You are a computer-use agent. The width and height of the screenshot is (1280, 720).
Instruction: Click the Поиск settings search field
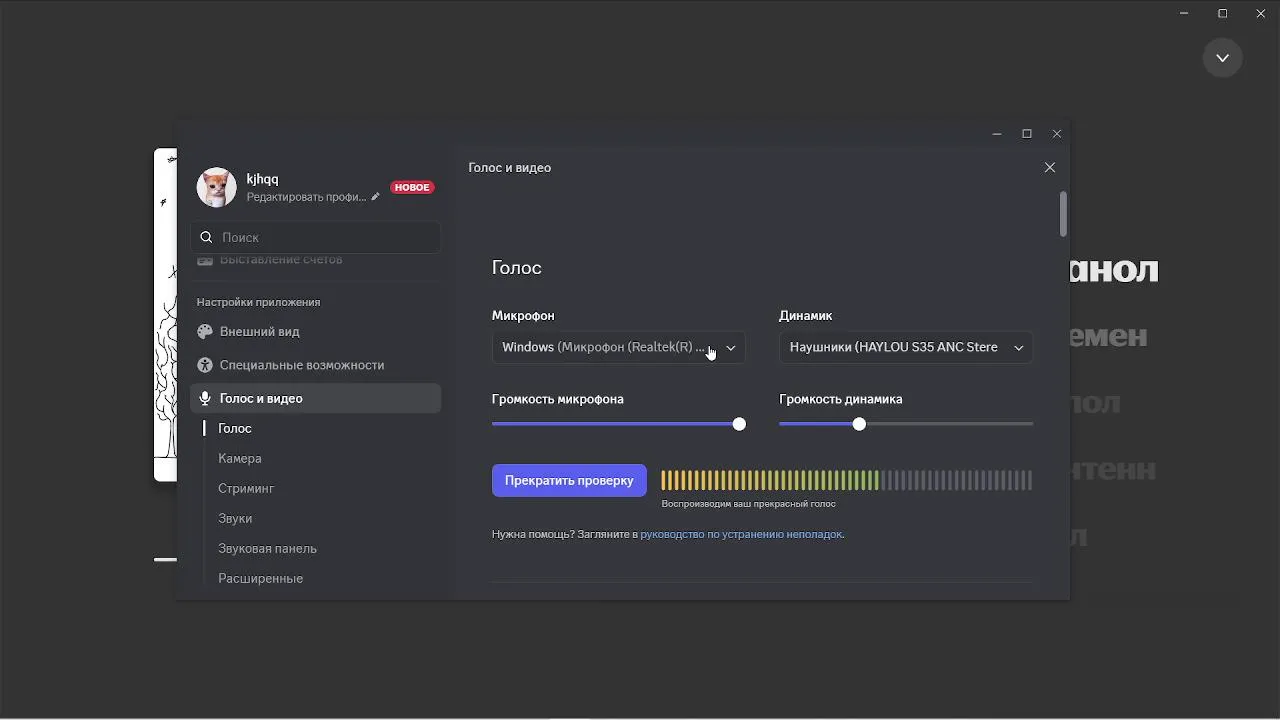pyautogui.click(x=325, y=237)
